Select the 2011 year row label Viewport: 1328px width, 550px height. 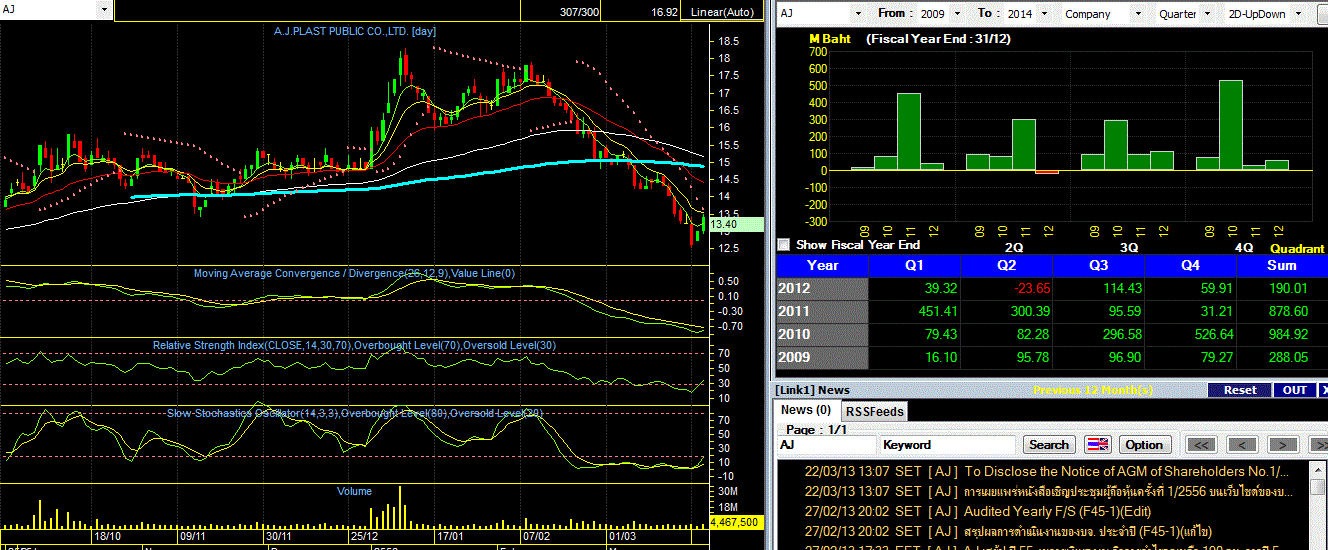[822, 312]
